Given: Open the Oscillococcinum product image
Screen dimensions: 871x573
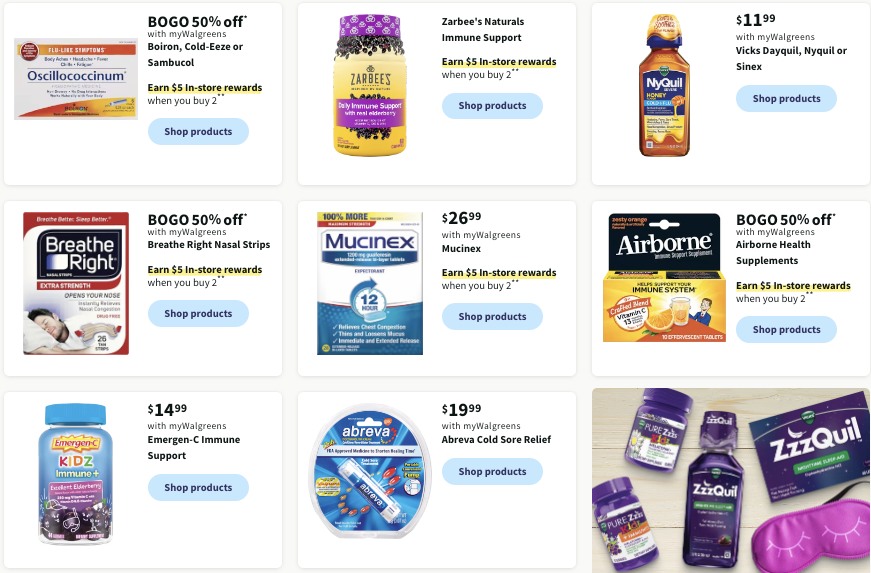Looking at the screenshot, I should (x=76, y=79).
